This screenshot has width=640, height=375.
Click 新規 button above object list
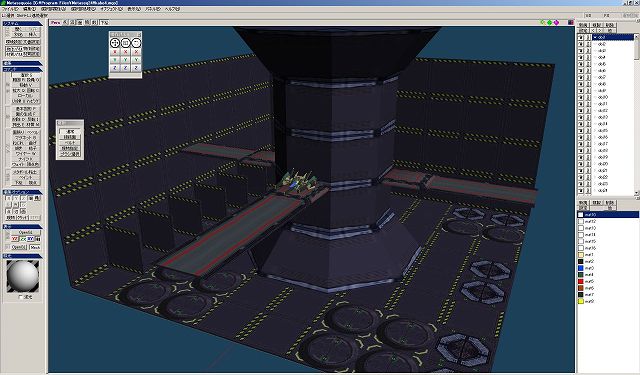point(583,25)
